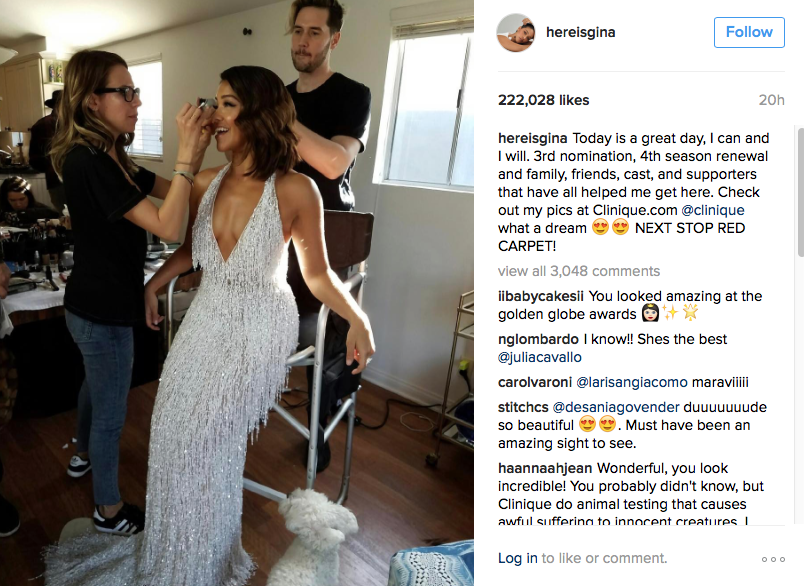Expand view all 3,048 comments
The width and height of the screenshot is (804, 586).
click(x=579, y=271)
